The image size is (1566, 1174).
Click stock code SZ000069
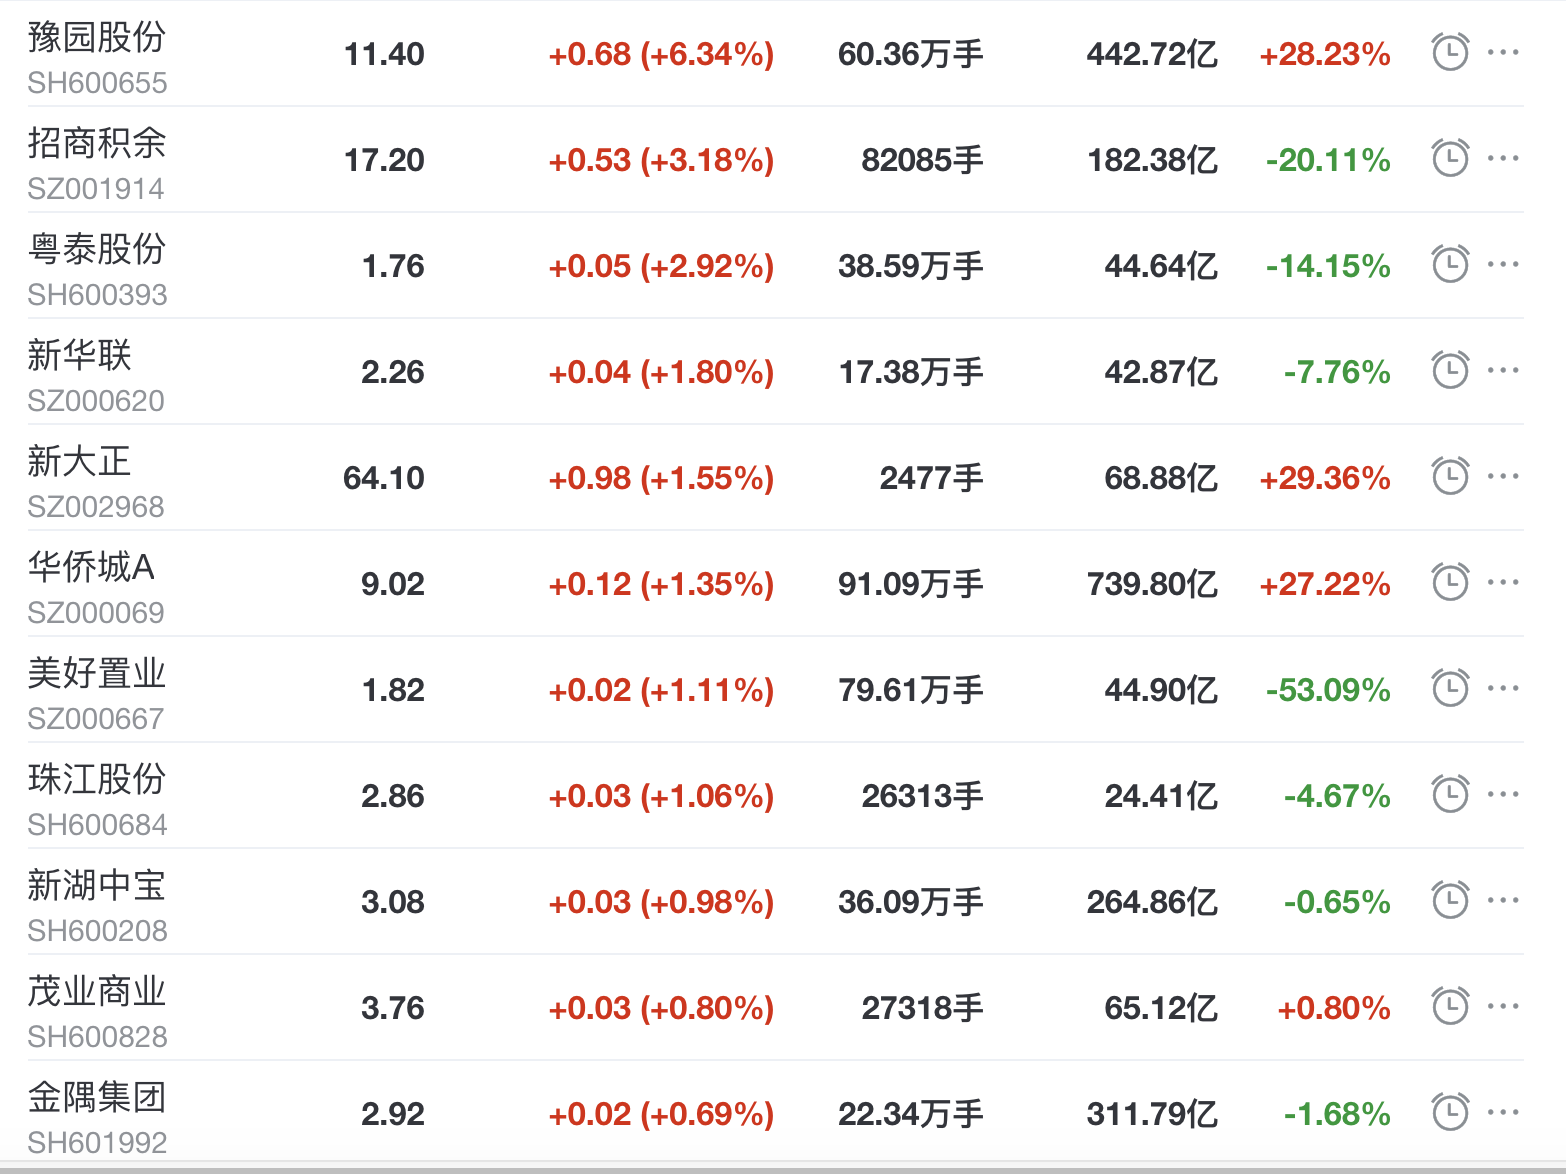pyautogui.click(x=96, y=613)
